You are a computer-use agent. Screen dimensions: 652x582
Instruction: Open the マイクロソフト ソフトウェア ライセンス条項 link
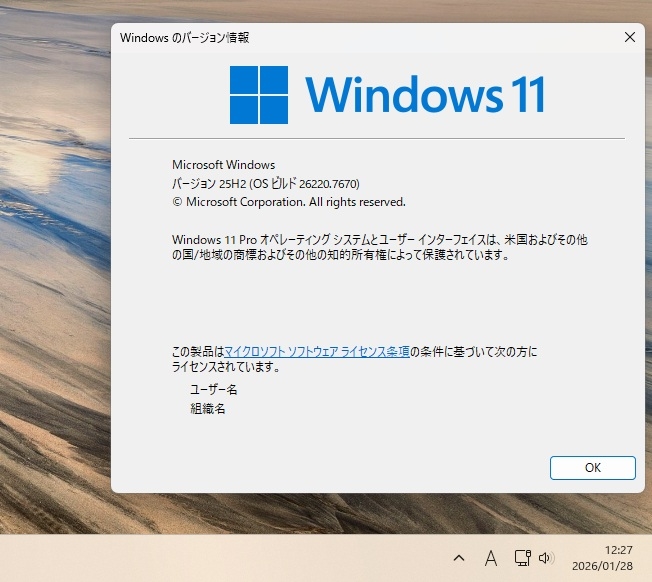317,352
